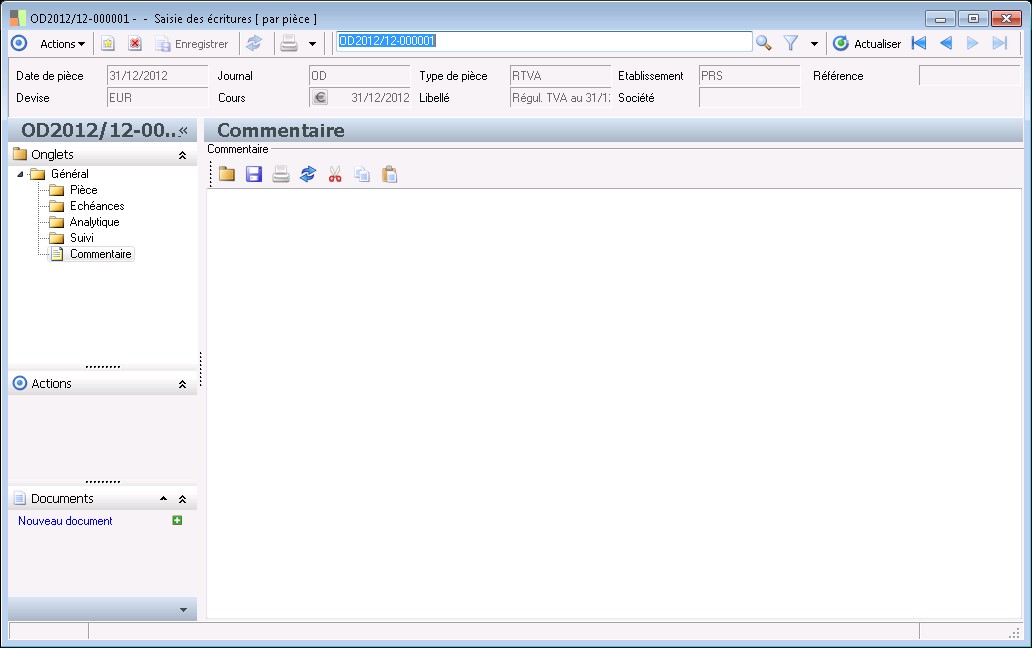Go to the next record

coord(973,43)
